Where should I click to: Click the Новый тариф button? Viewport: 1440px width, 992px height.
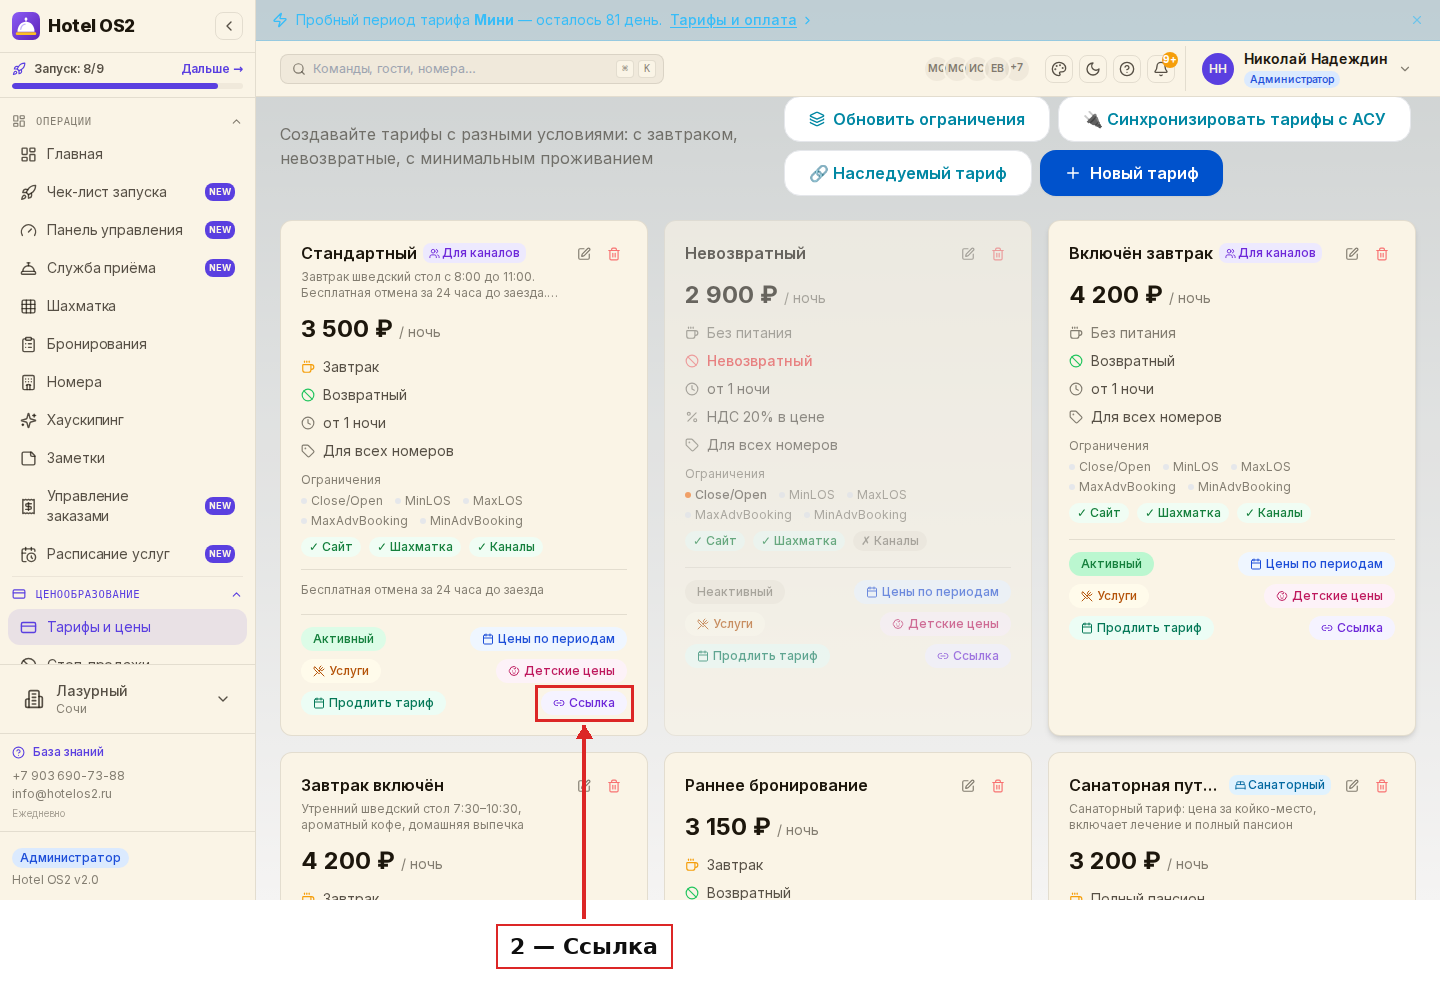pyautogui.click(x=1131, y=173)
